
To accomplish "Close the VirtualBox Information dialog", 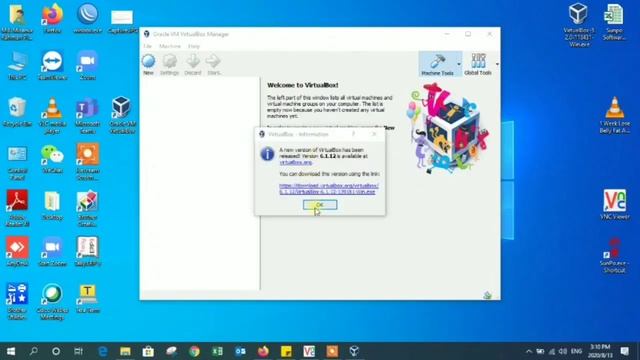I will click(374, 134).
